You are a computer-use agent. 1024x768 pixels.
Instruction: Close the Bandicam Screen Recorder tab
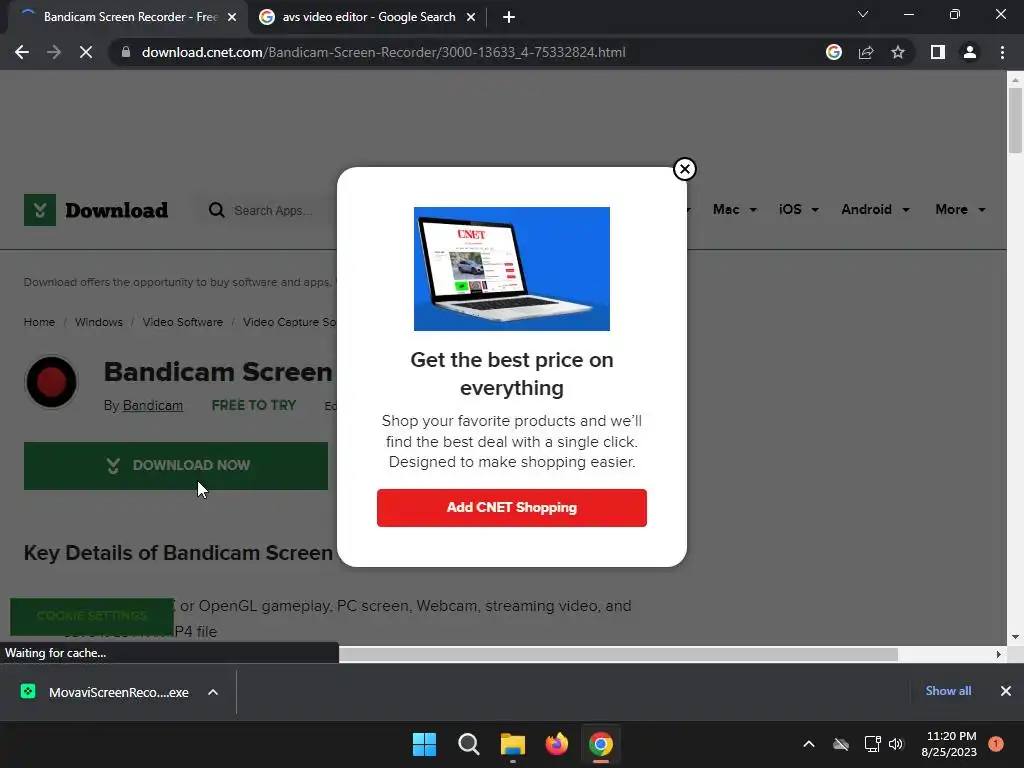point(232,17)
